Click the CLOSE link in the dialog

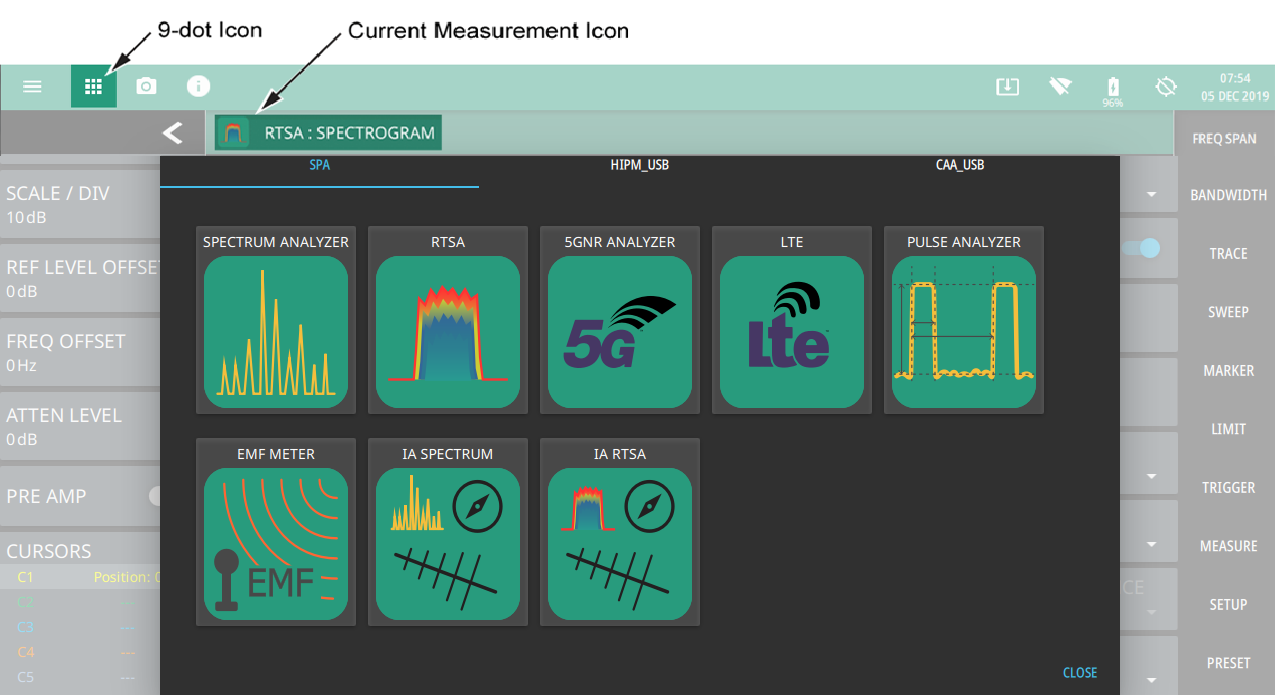click(1079, 673)
